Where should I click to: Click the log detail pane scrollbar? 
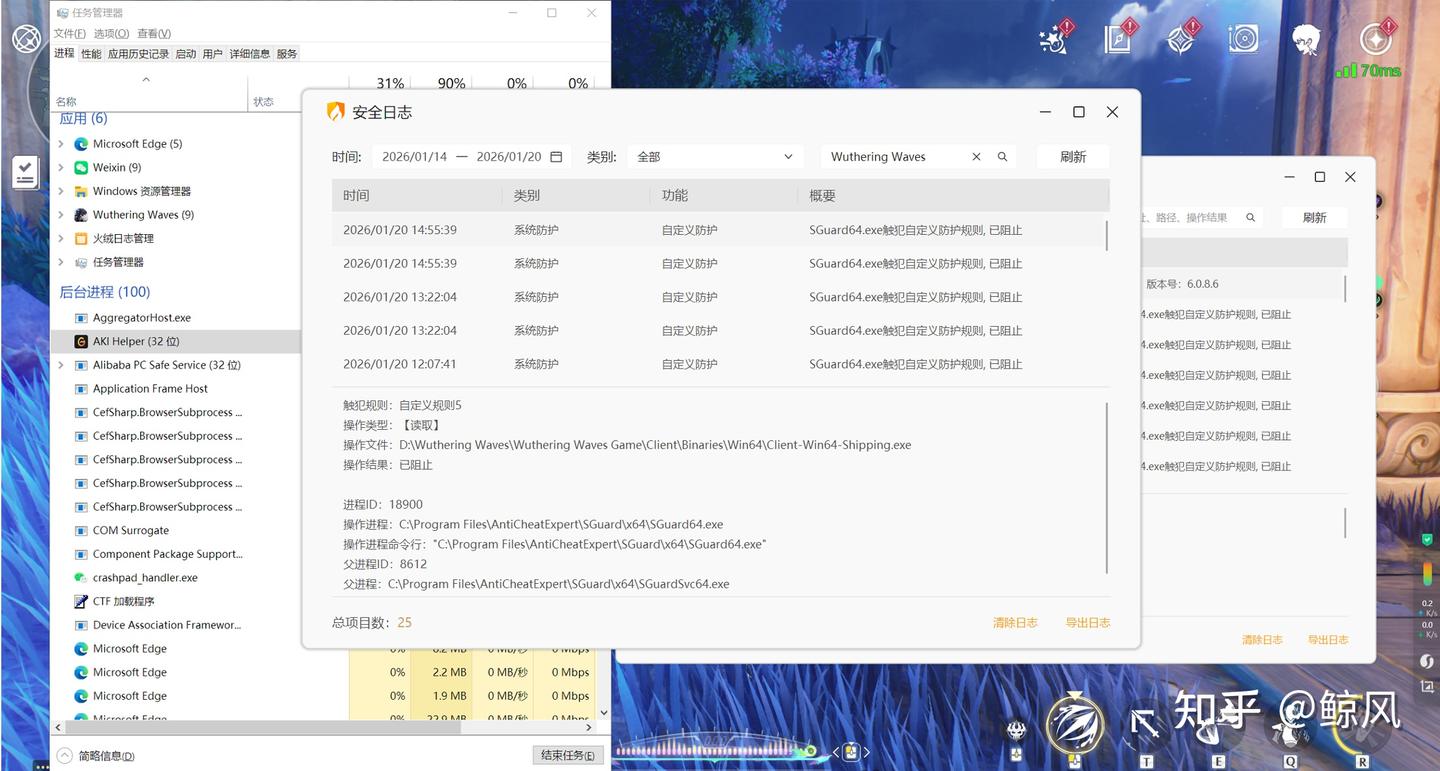pos(1106,488)
